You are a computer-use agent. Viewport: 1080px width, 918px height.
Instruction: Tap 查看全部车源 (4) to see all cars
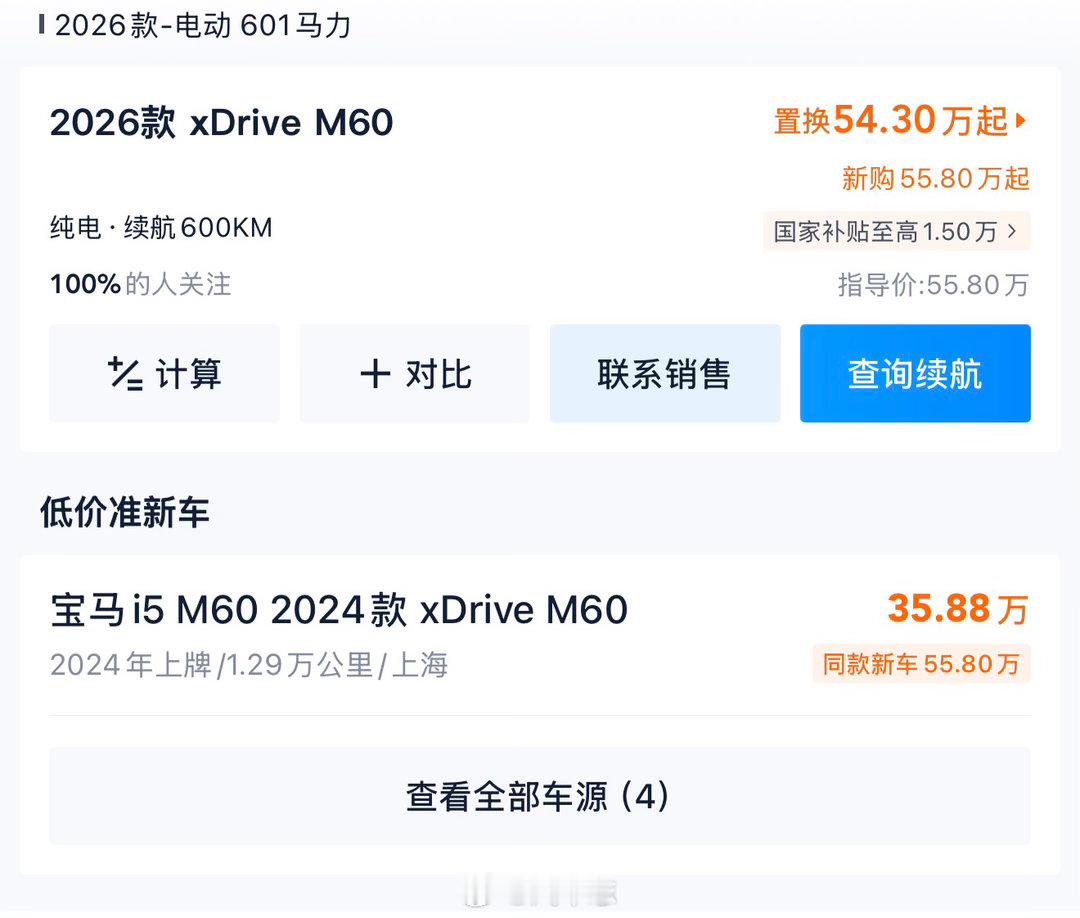click(x=540, y=796)
